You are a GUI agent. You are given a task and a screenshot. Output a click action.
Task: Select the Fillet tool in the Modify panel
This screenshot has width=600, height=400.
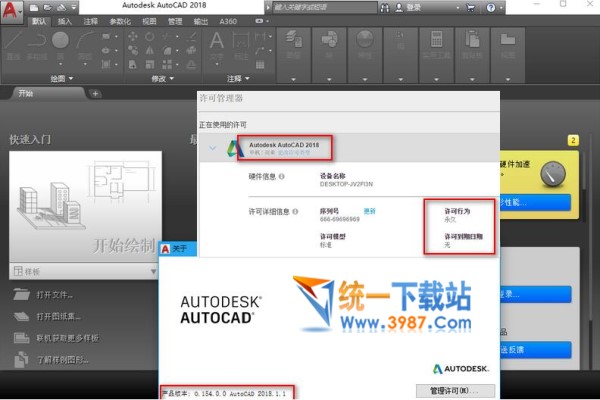point(167,50)
